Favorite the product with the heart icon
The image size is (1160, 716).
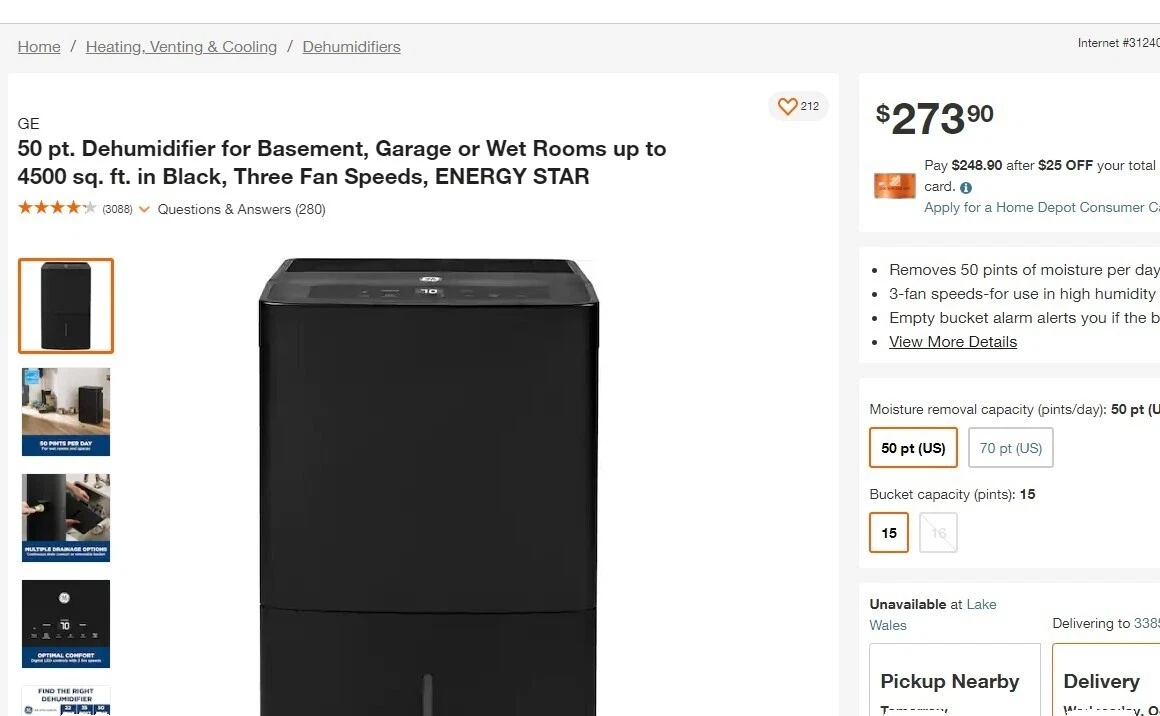[x=788, y=106]
